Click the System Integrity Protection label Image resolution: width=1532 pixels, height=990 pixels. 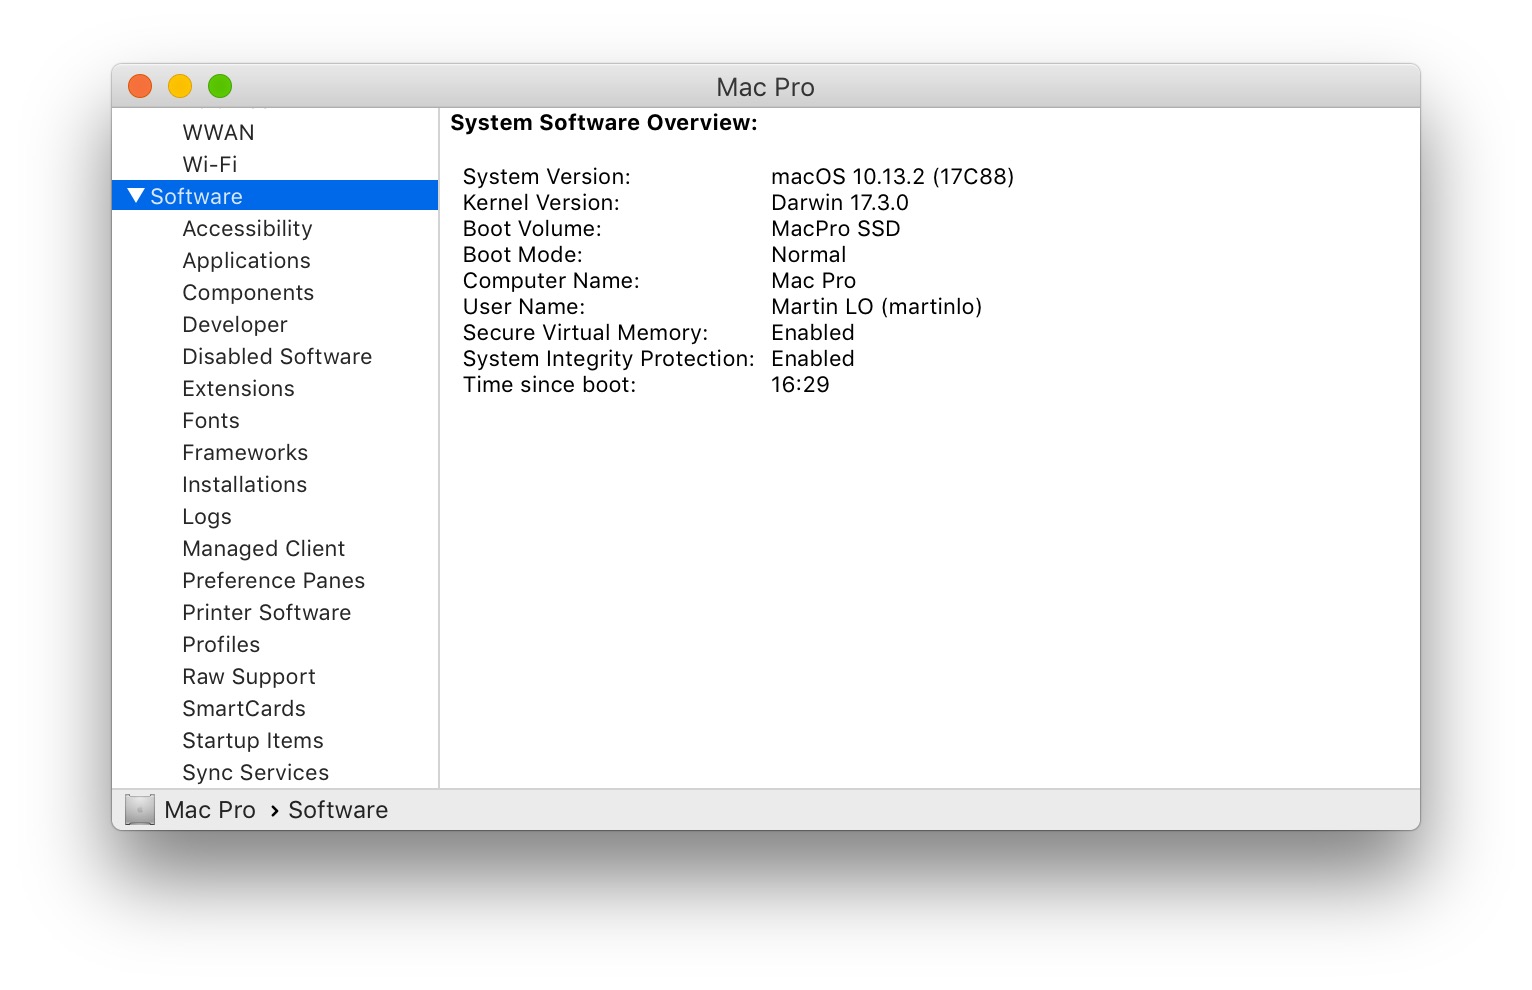609,359
